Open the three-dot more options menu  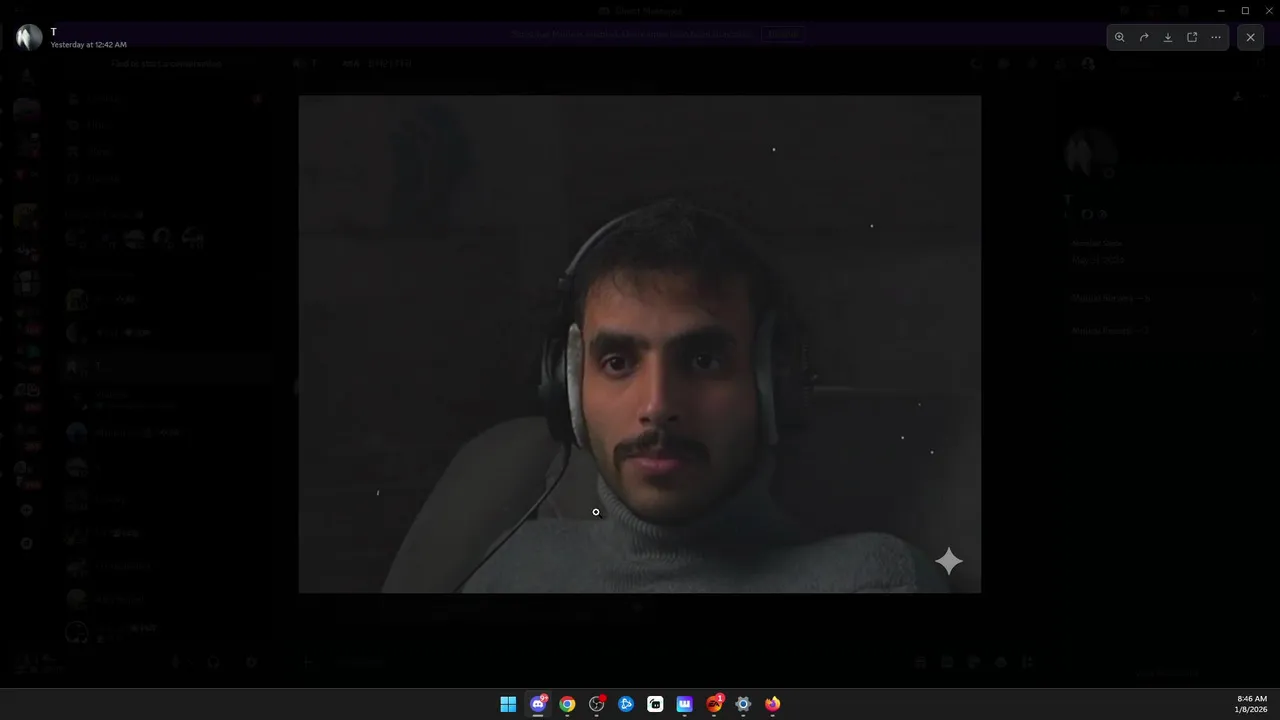click(x=1216, y=37)
